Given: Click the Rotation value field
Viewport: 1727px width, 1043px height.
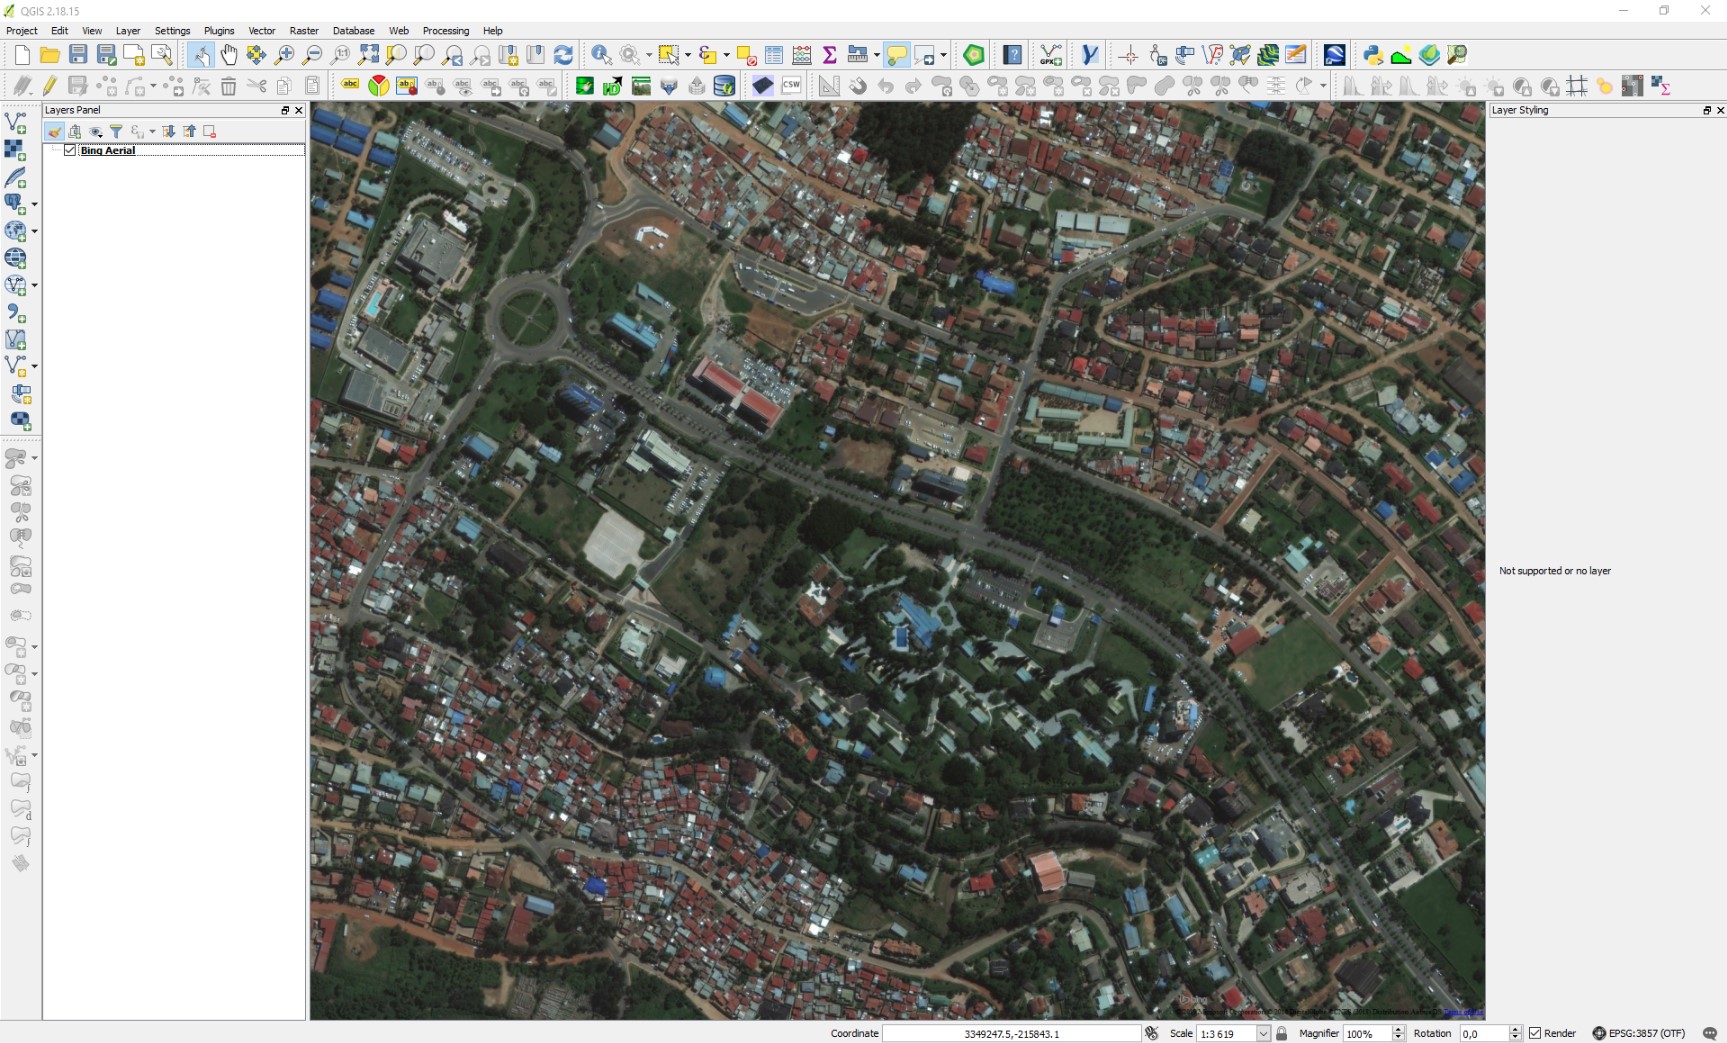Looking at the screenshot, I should pyautogui.click(x=1484, y=1033).
